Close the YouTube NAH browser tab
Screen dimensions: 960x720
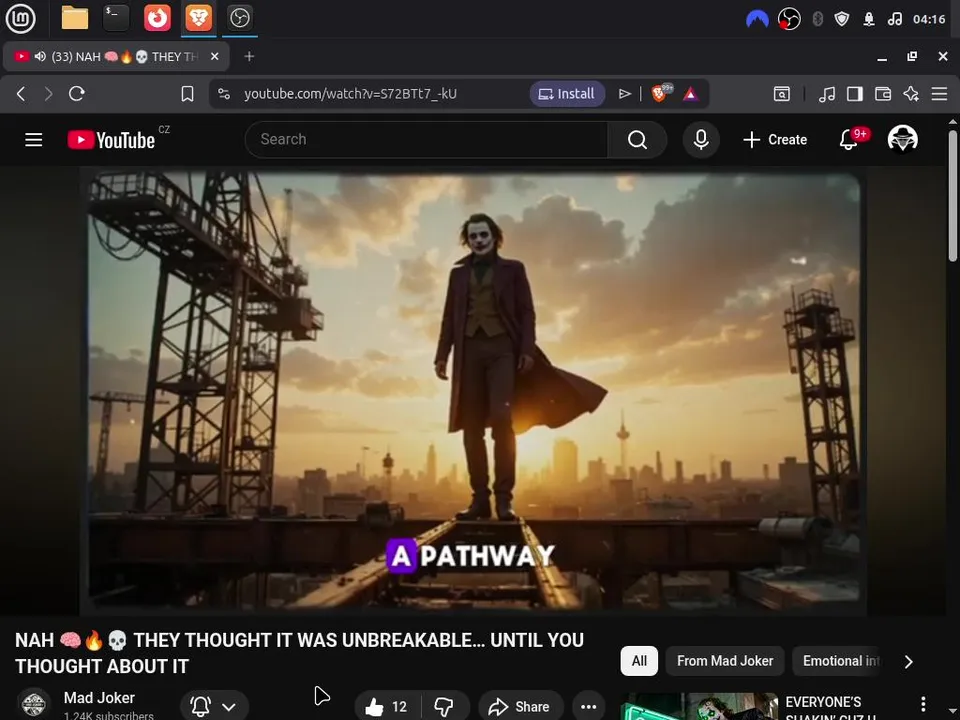click(x=214, y=56)
